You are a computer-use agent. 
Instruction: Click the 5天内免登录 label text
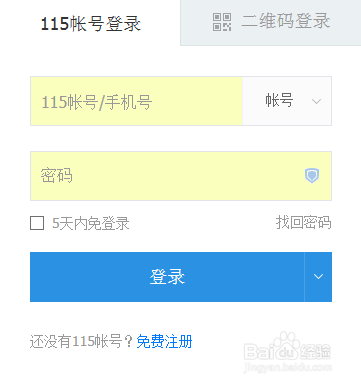91,223
